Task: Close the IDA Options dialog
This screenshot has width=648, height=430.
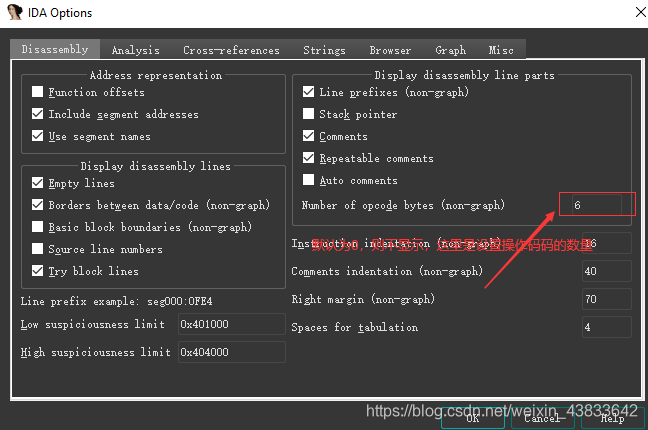Action: click(641, 12)
